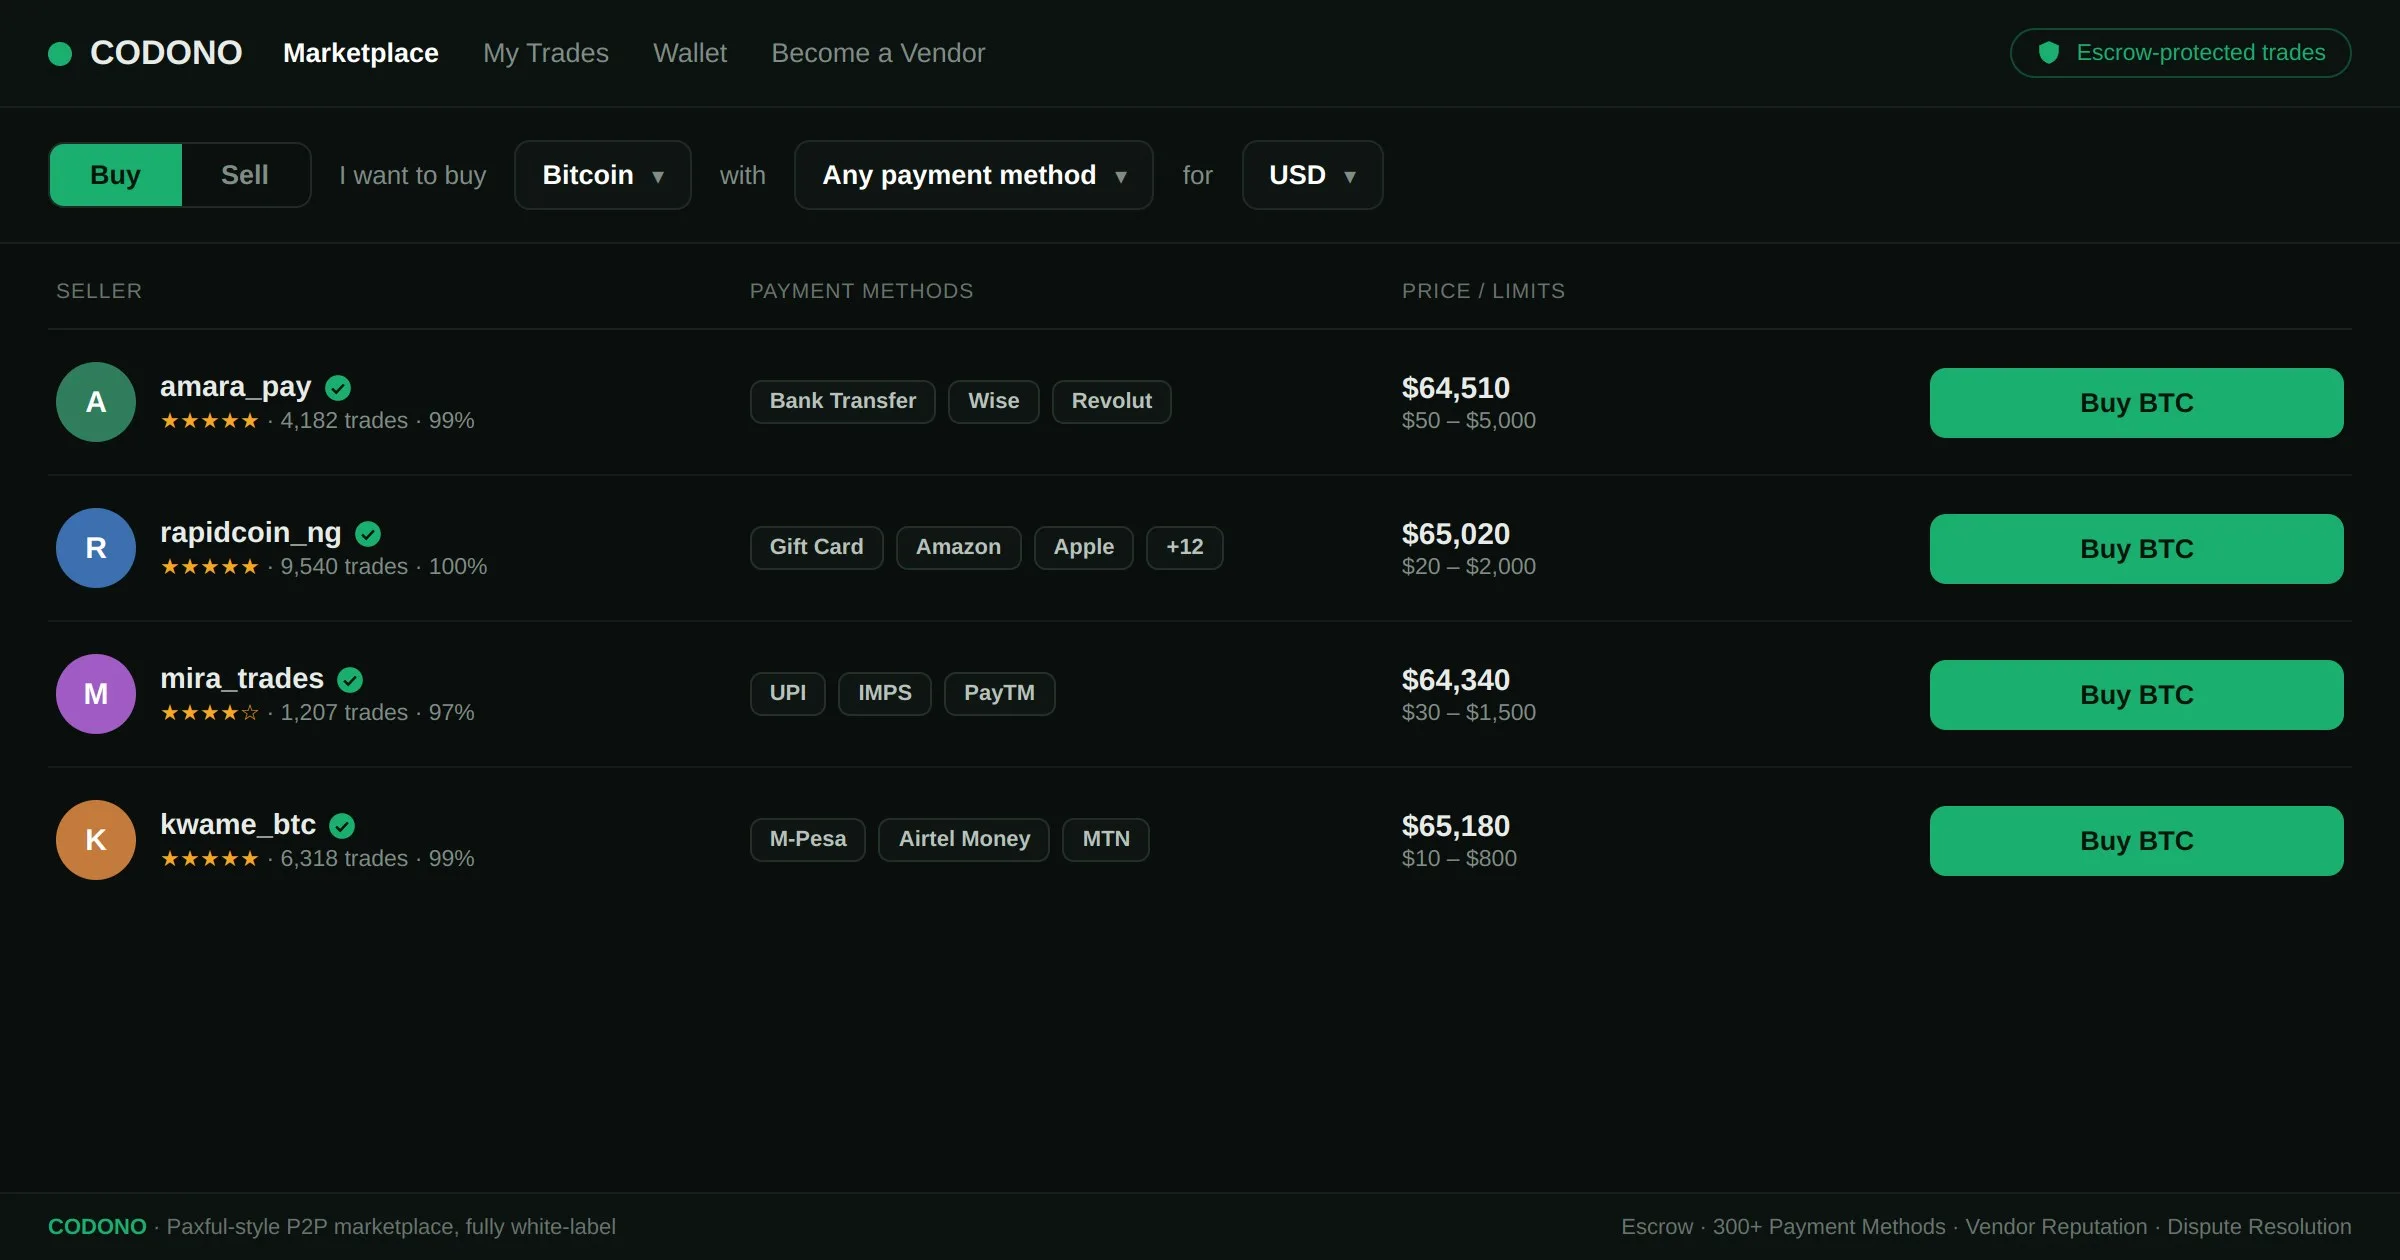Click amara_pay star rating

coord(210,421)
